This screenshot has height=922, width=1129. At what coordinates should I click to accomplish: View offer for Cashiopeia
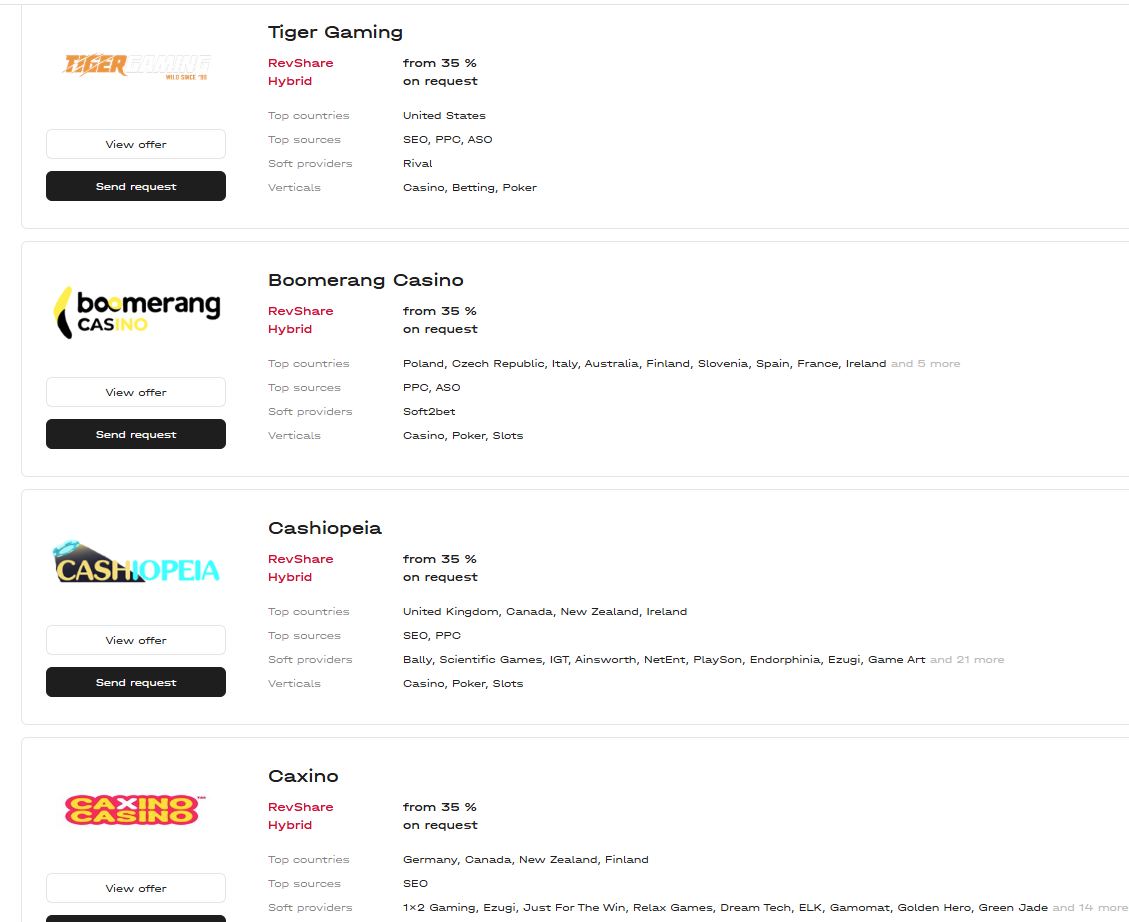click(x=136, y=640)
